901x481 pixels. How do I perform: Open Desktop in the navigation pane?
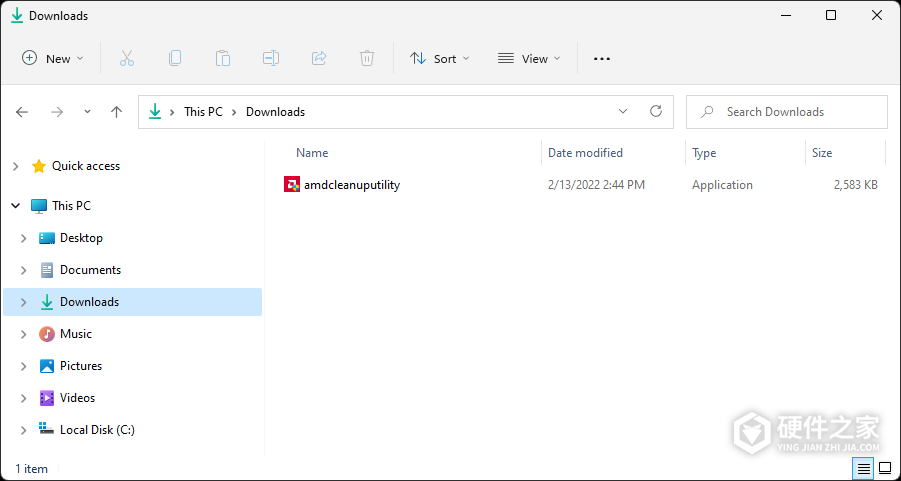81,238
